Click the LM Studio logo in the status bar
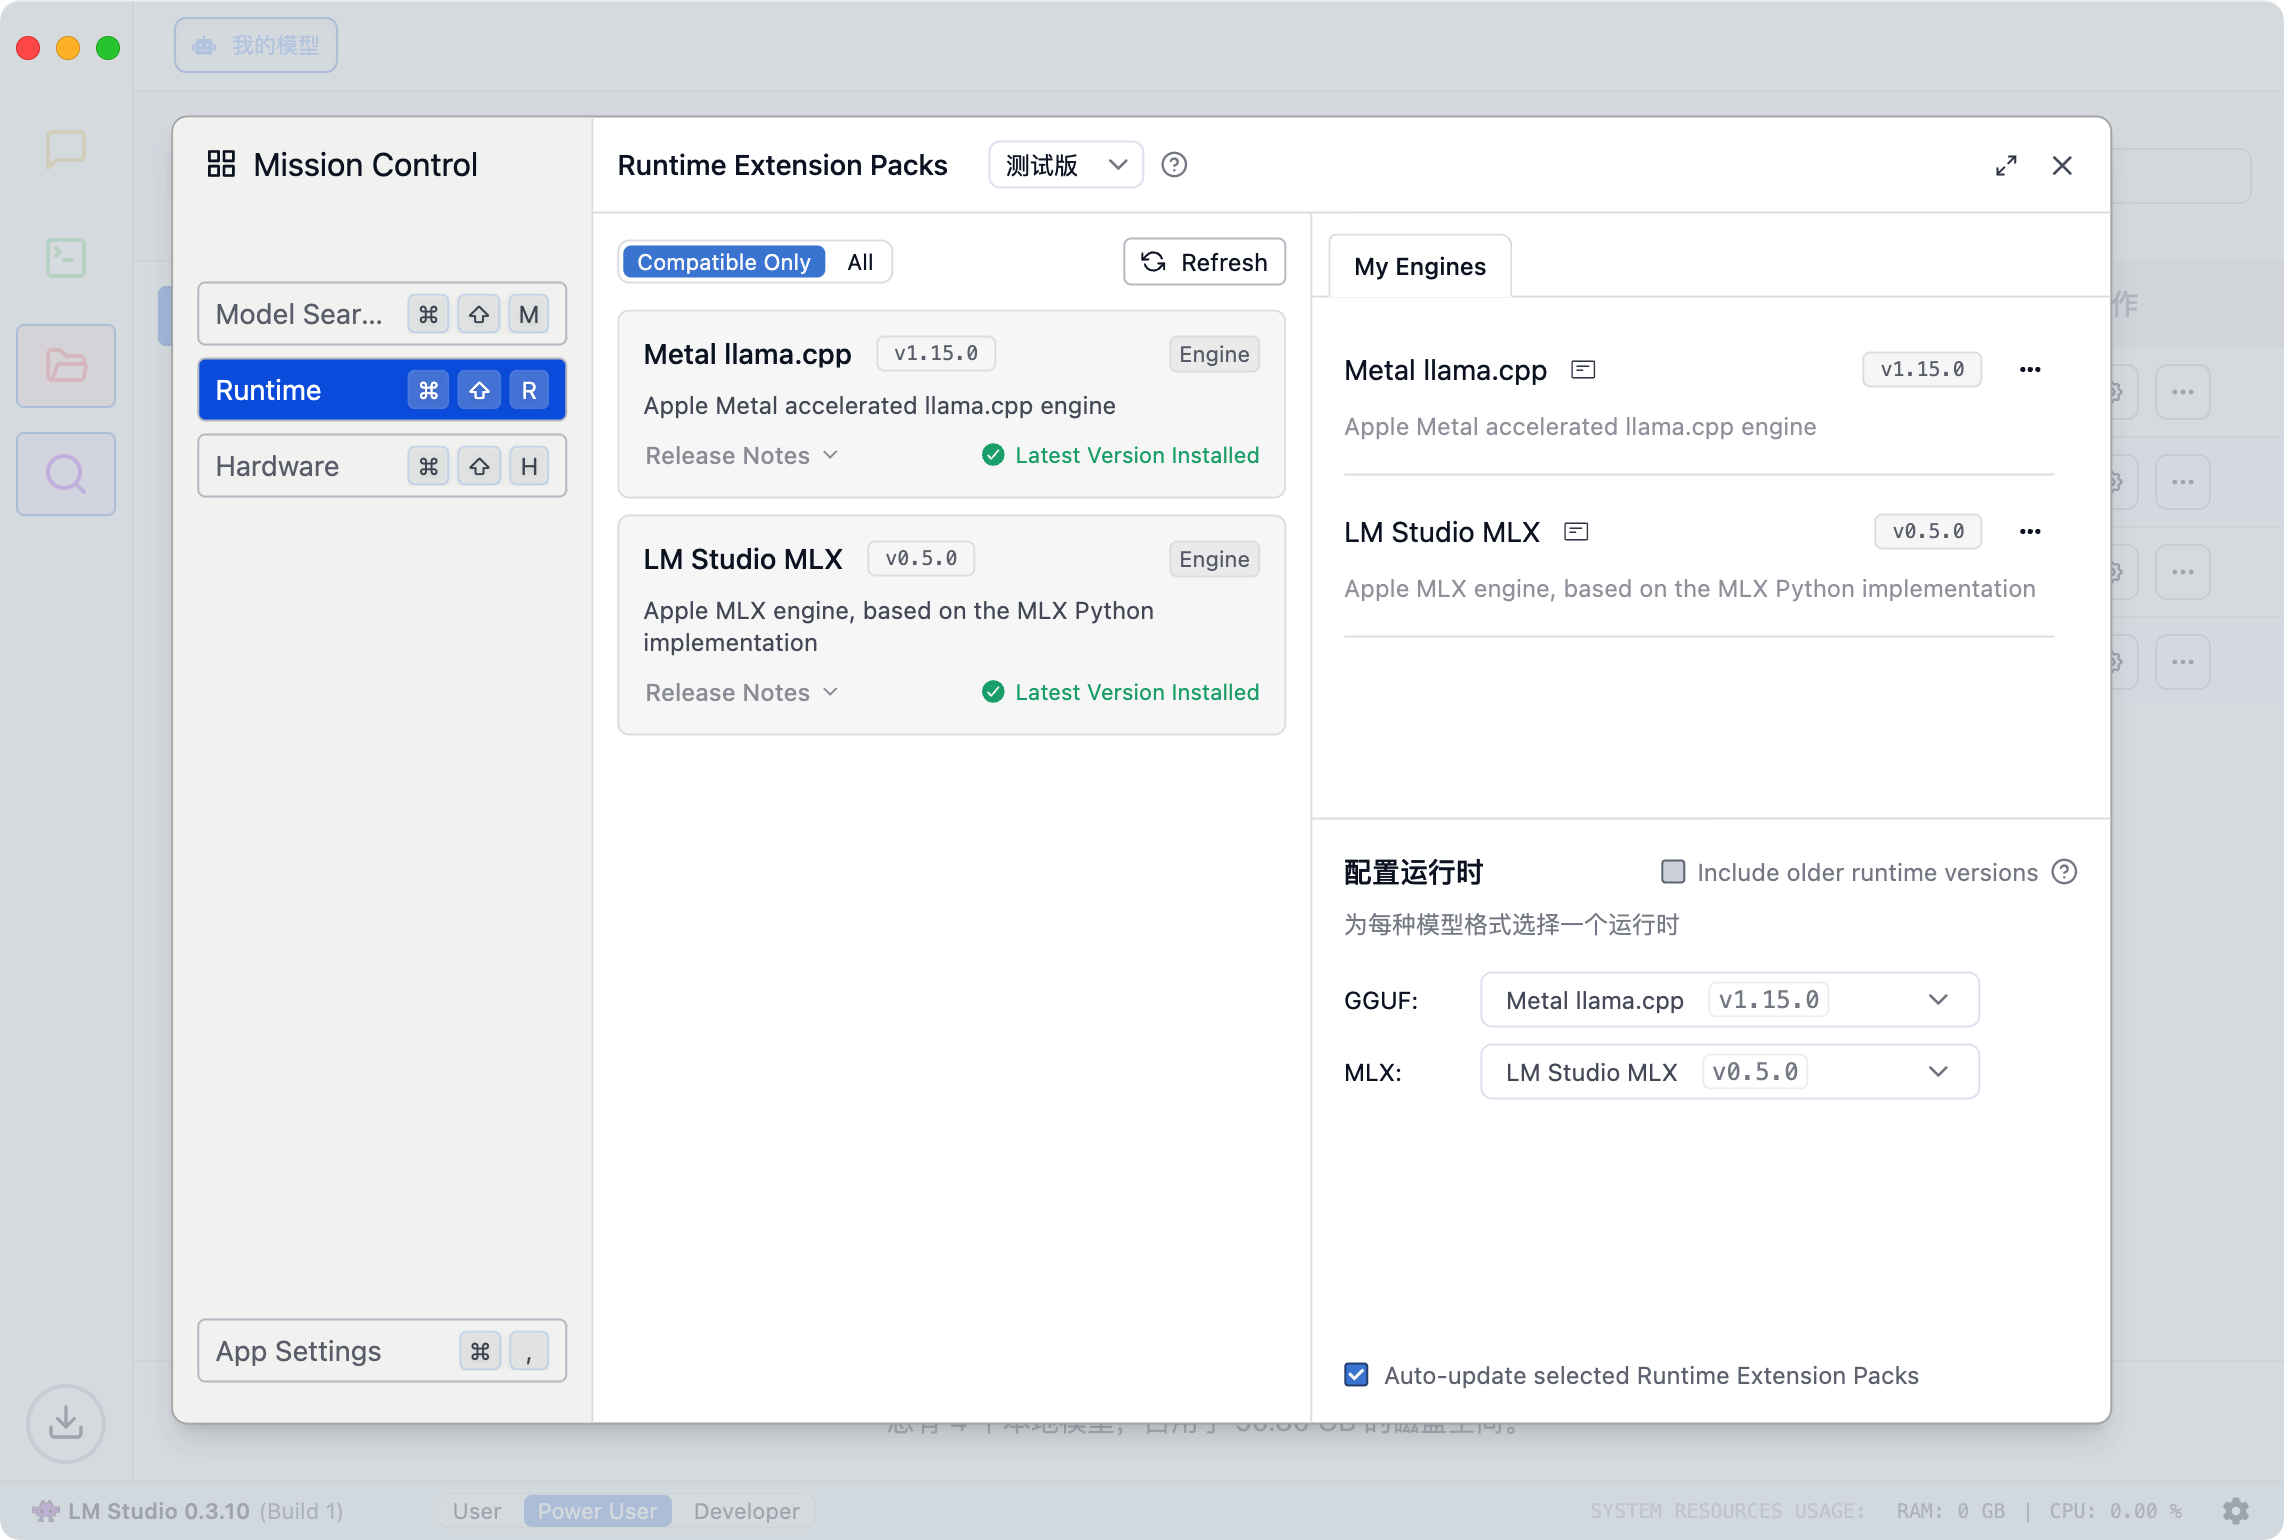The image size is (2284, 1540). (x=46, y=1510)
